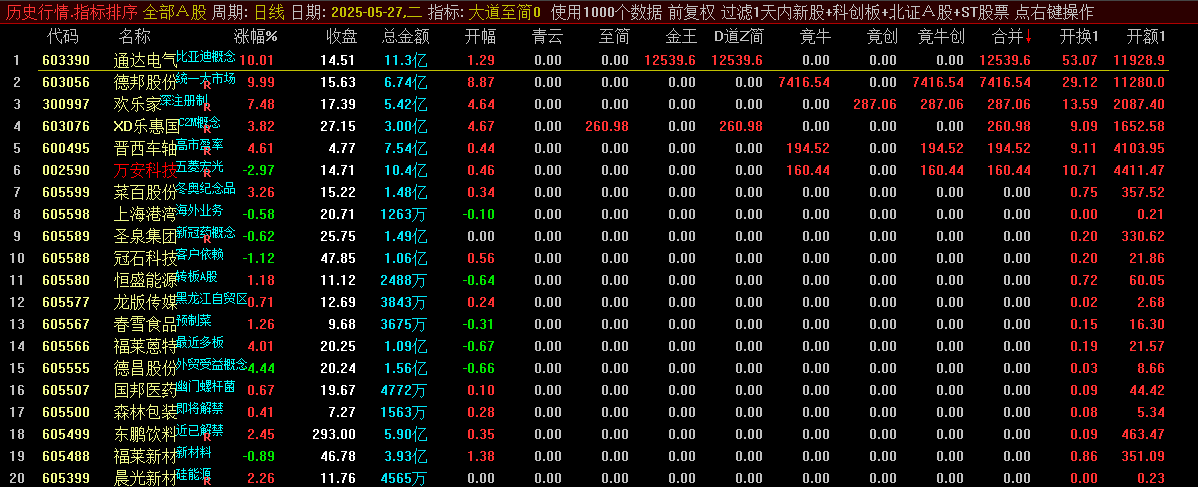The height and width of the screenshot is (487, 1198).
Task: Select stock name 德昌股份
Action: [x=144, y=368]
